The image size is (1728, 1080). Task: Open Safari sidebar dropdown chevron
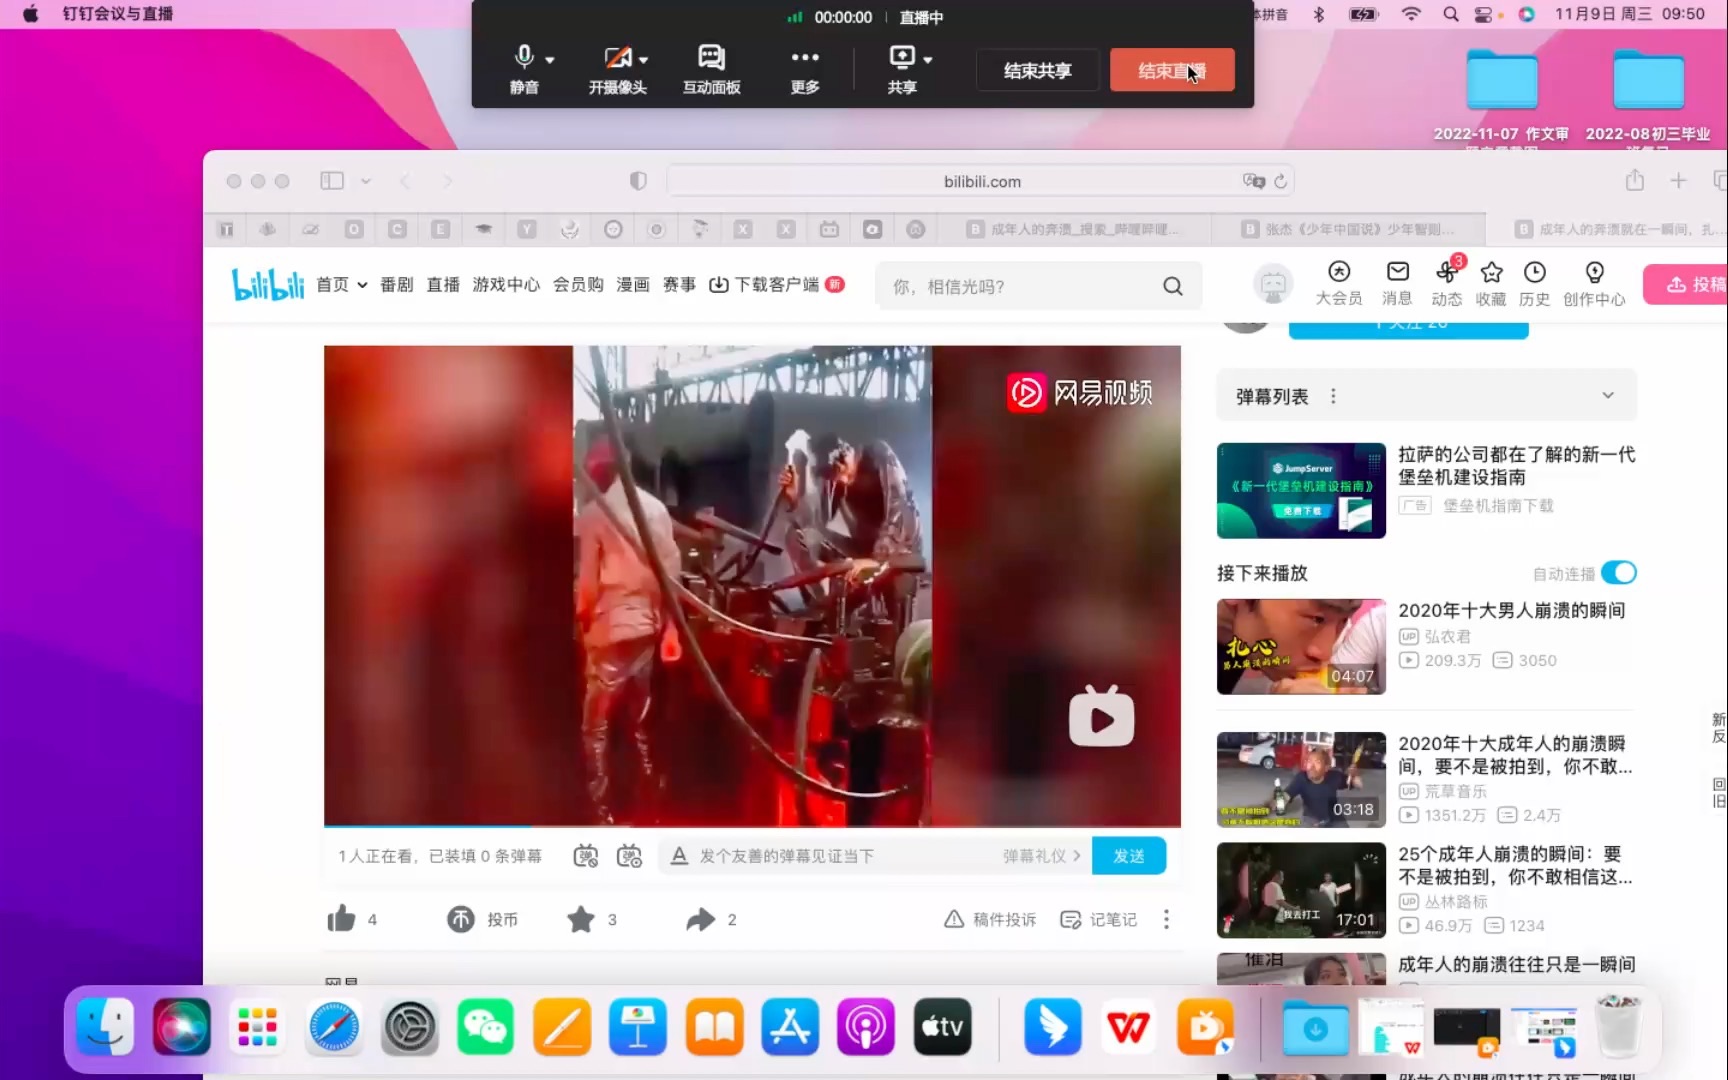click(366, 181)
